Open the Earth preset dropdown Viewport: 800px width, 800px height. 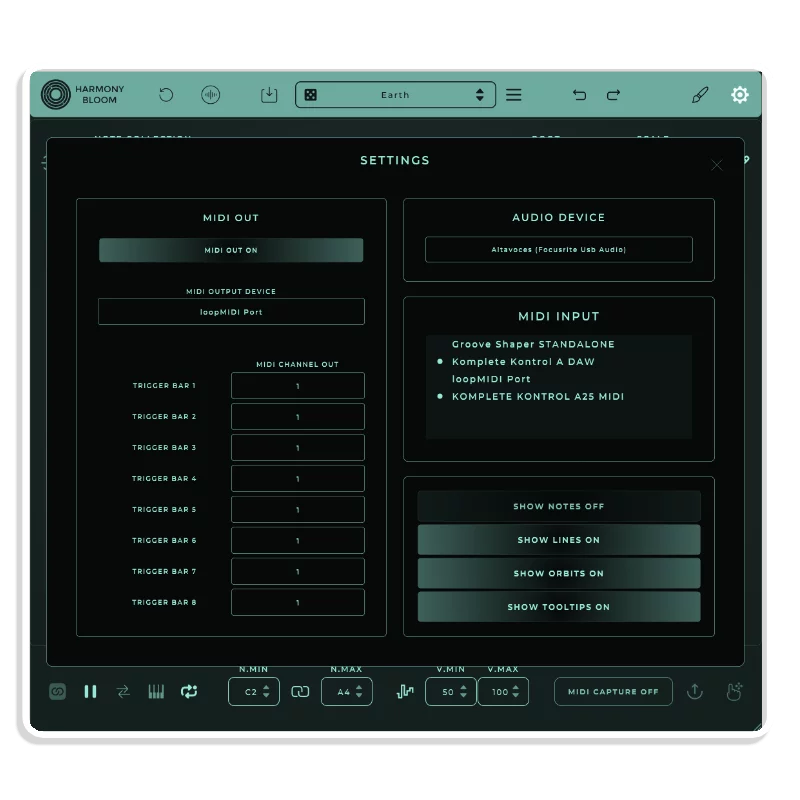point(395,95)
